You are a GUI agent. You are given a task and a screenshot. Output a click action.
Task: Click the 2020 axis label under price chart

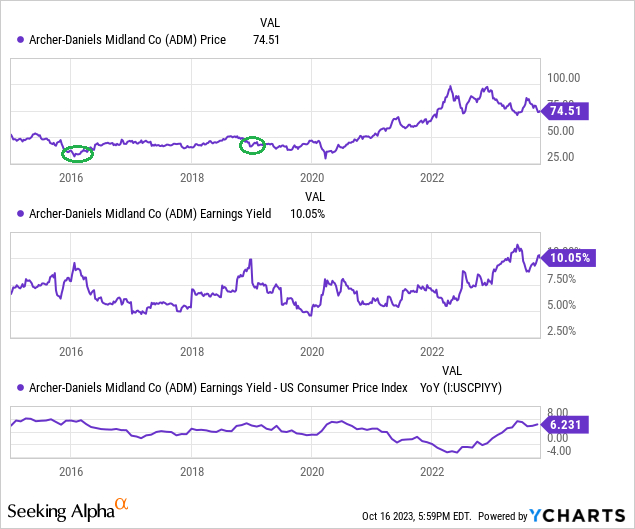[x=312, y=178]
